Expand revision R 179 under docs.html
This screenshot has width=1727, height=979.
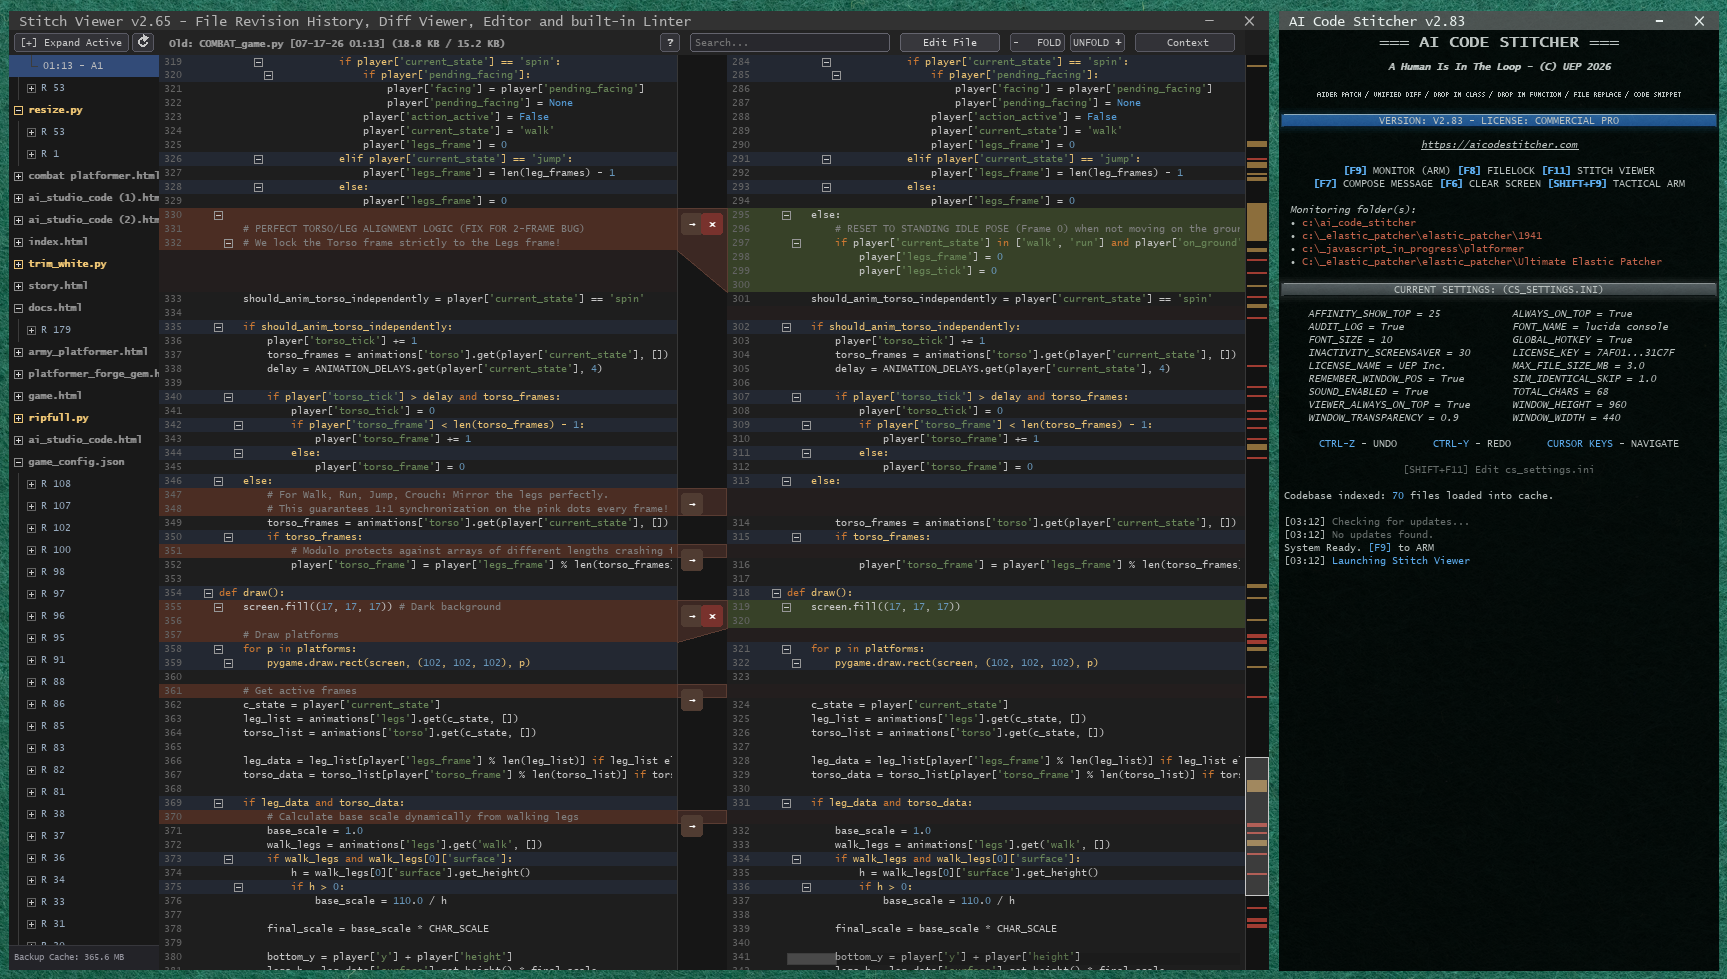[31, 330]
